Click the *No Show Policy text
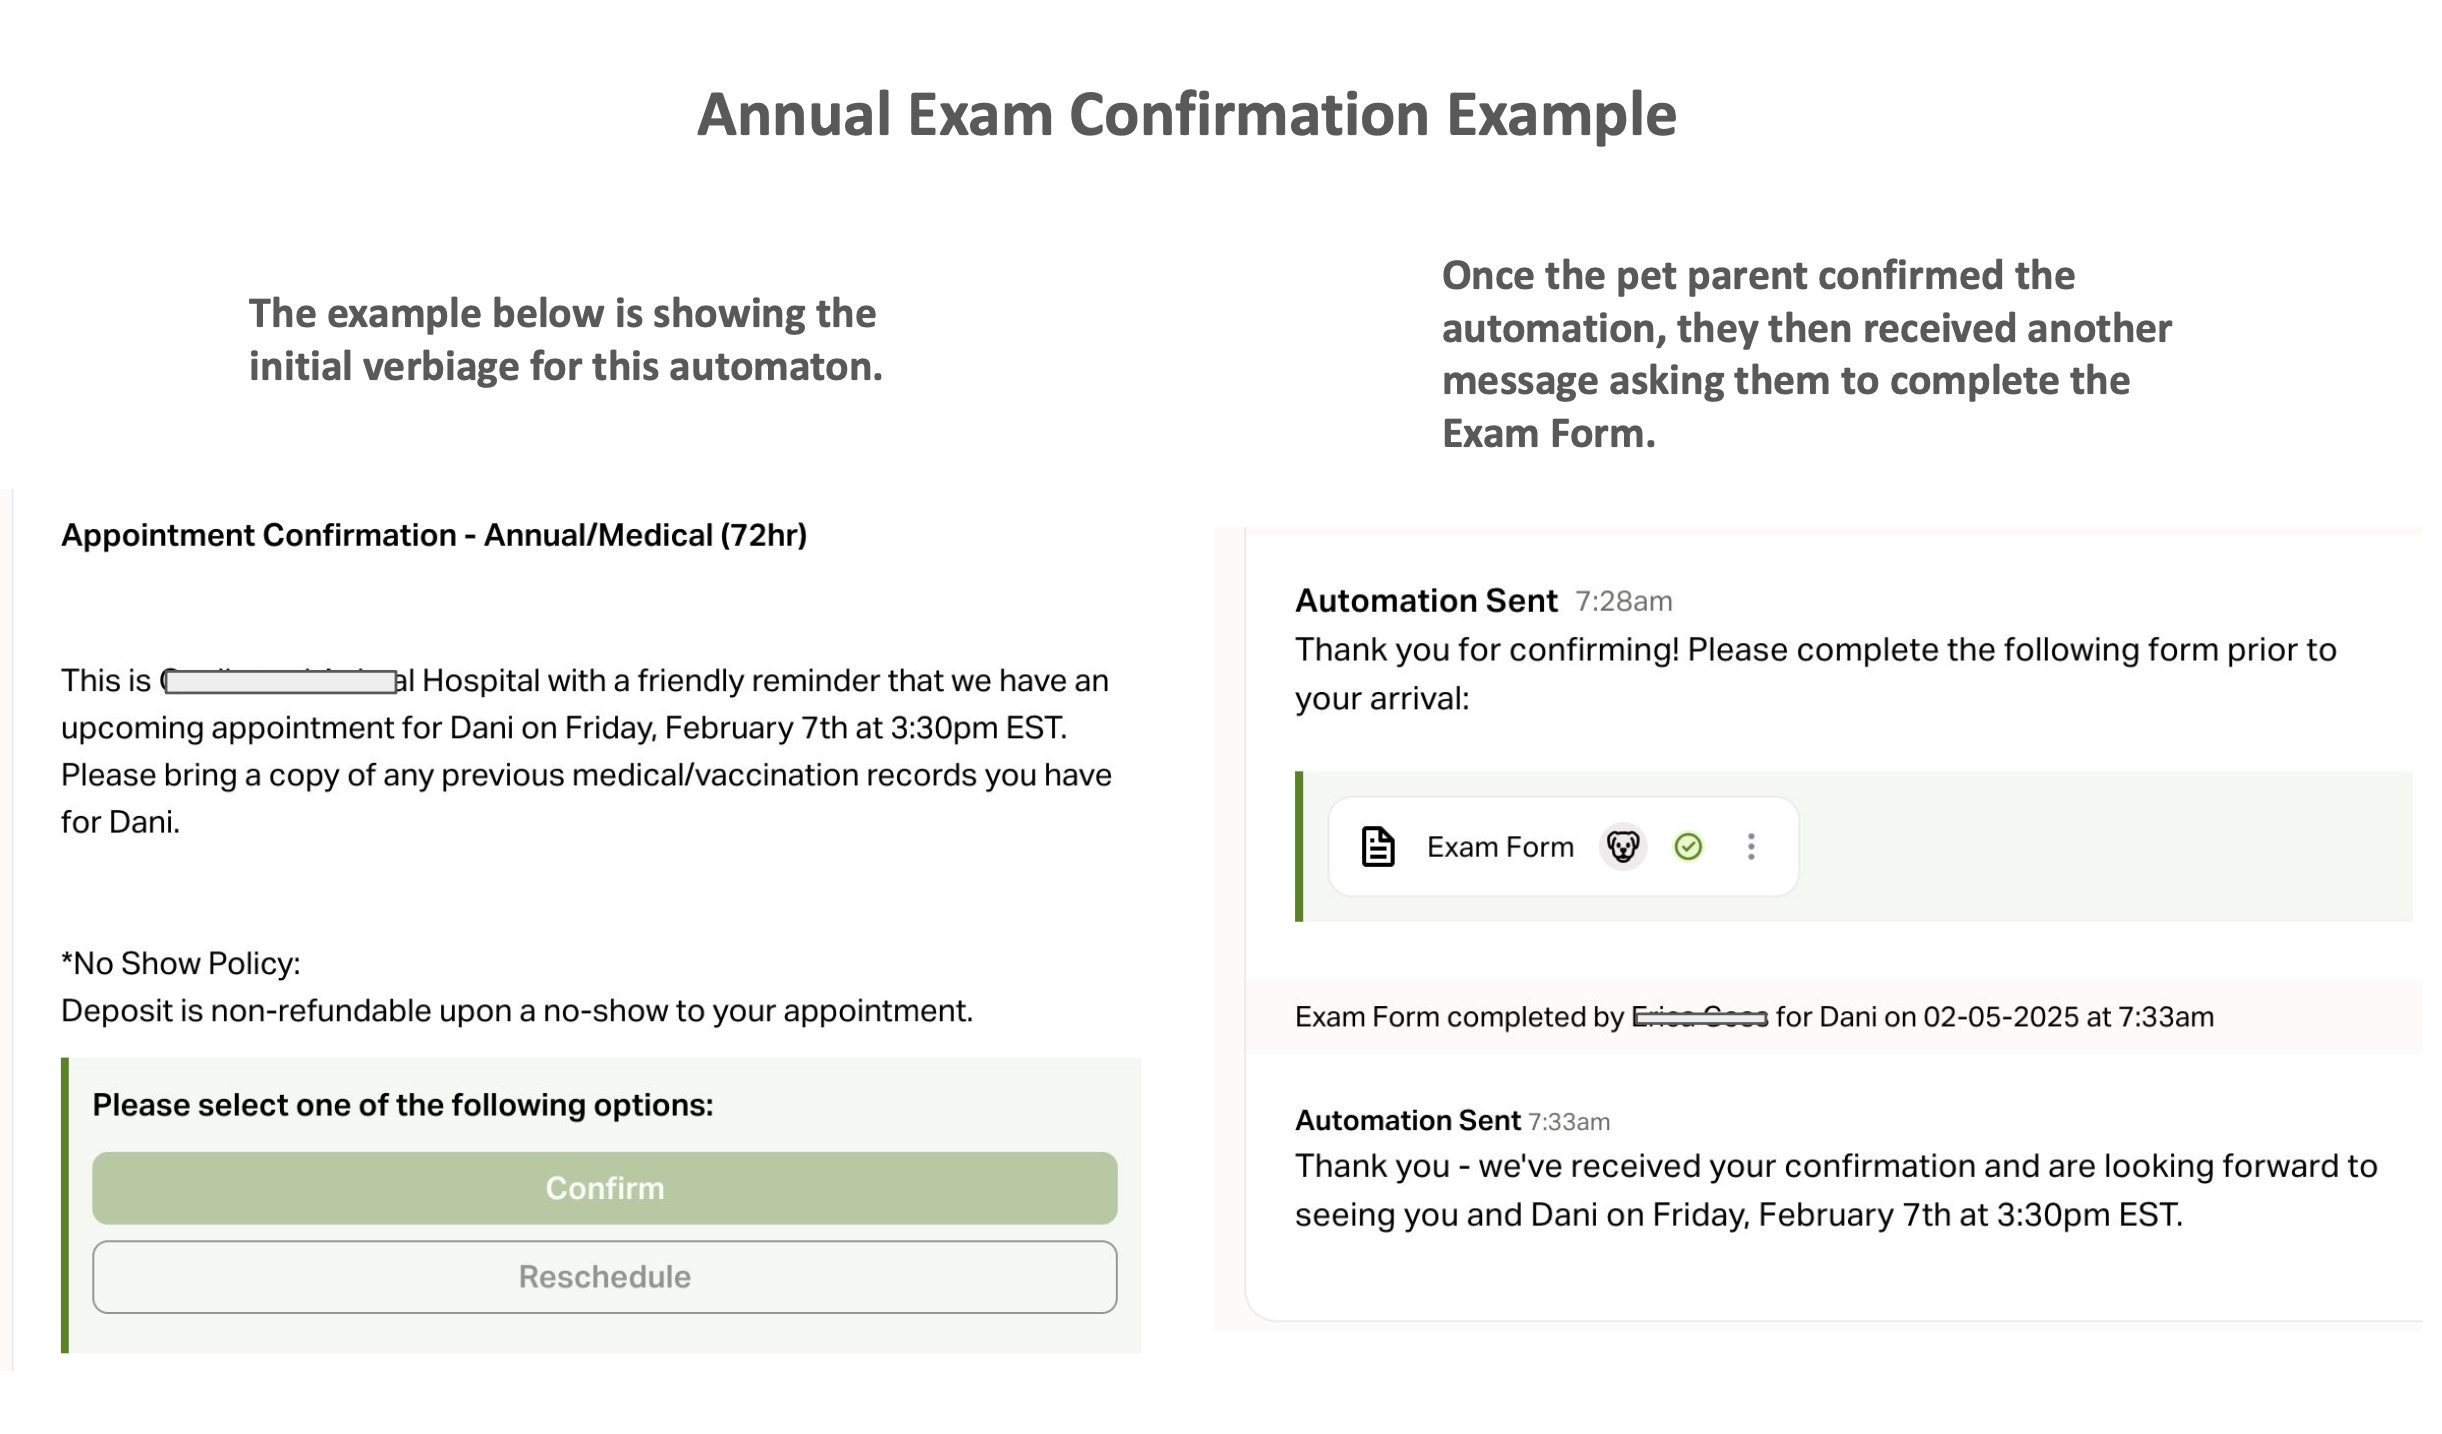This screenshot has height=1434, width=2442. point(180,963)
